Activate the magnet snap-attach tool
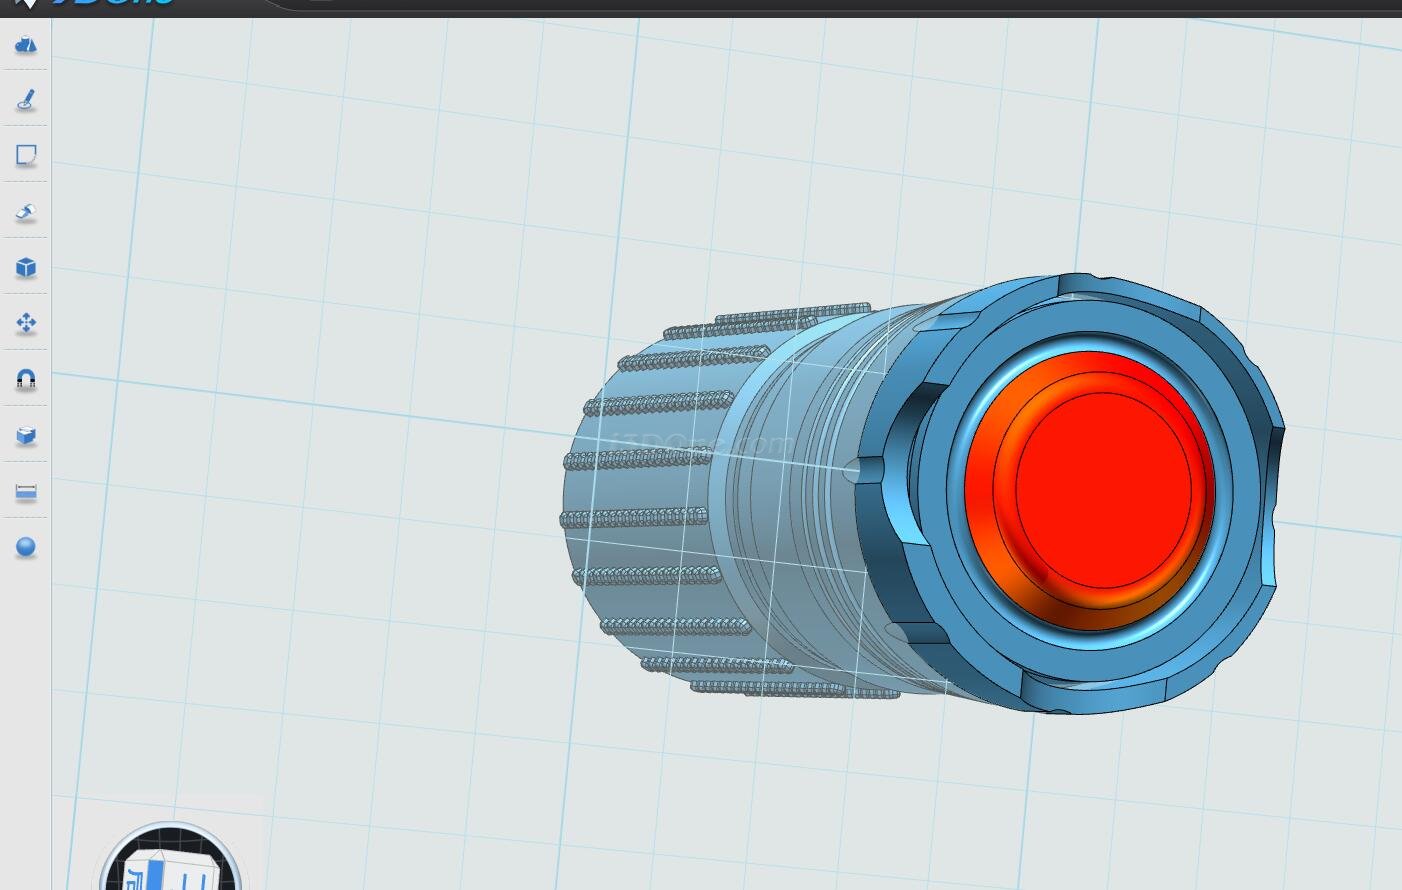Image resolution: width=1402 pixels, height=890 pixels. coord(26,379)
